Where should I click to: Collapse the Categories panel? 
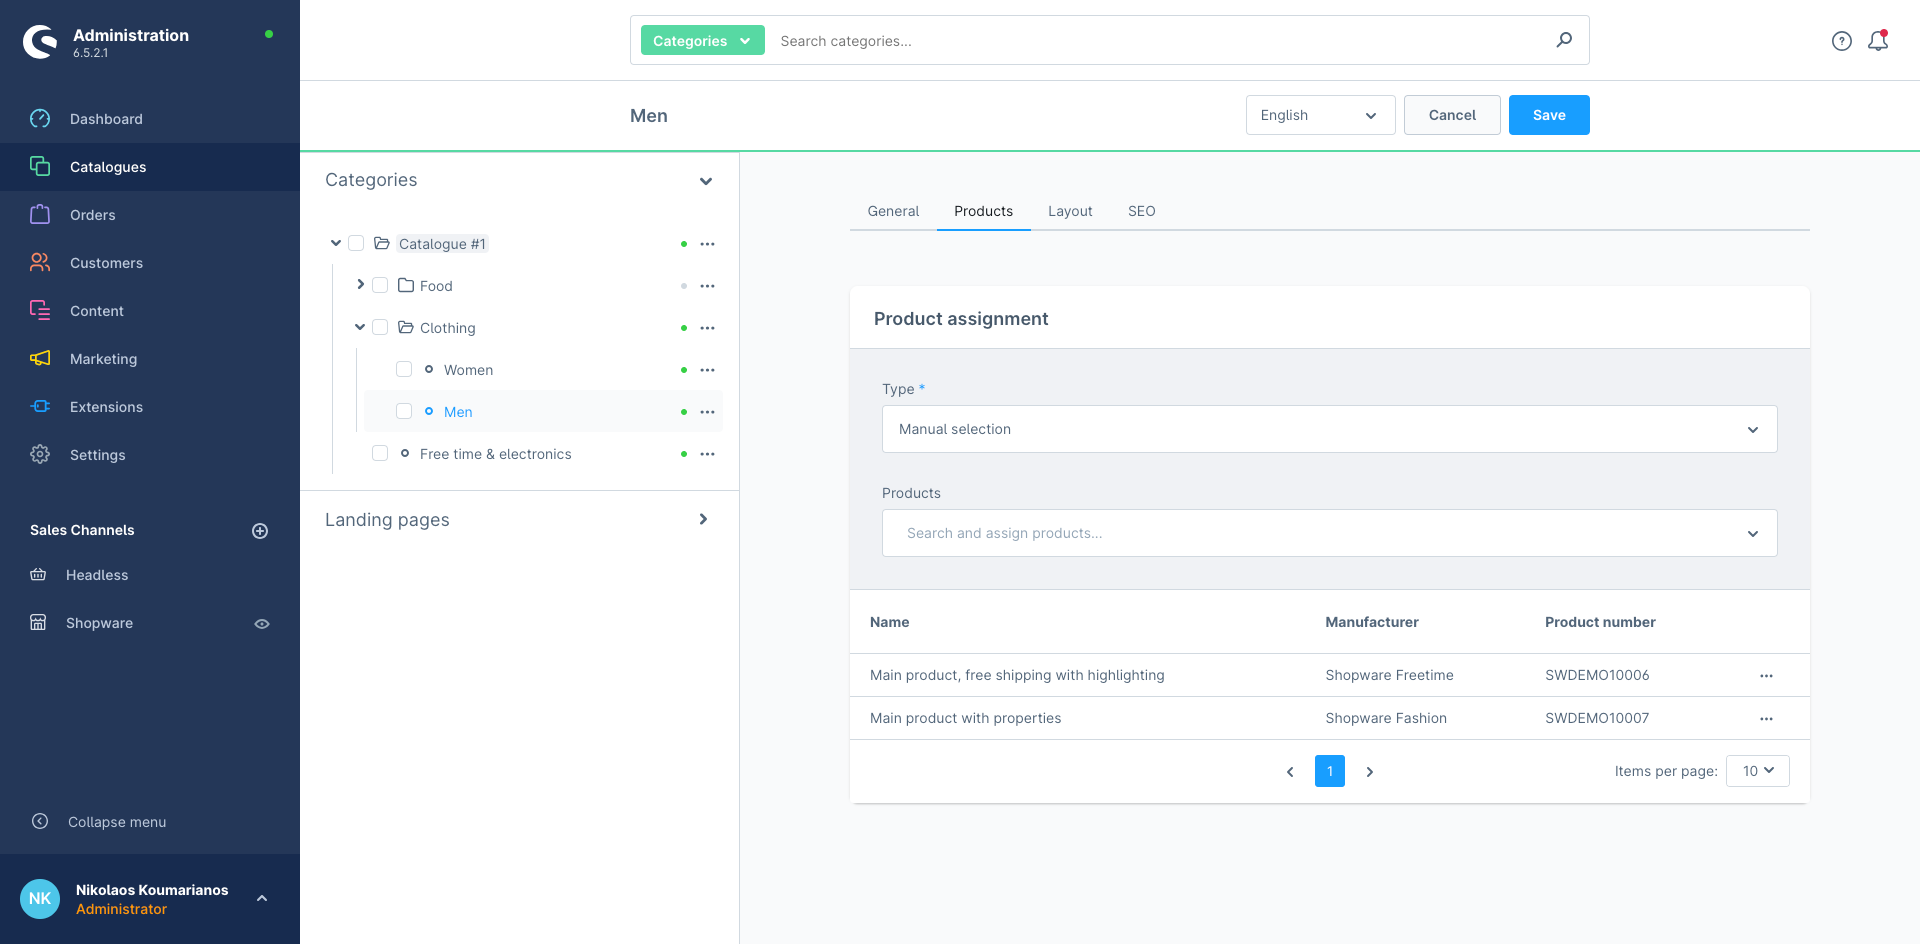point(706,181)
